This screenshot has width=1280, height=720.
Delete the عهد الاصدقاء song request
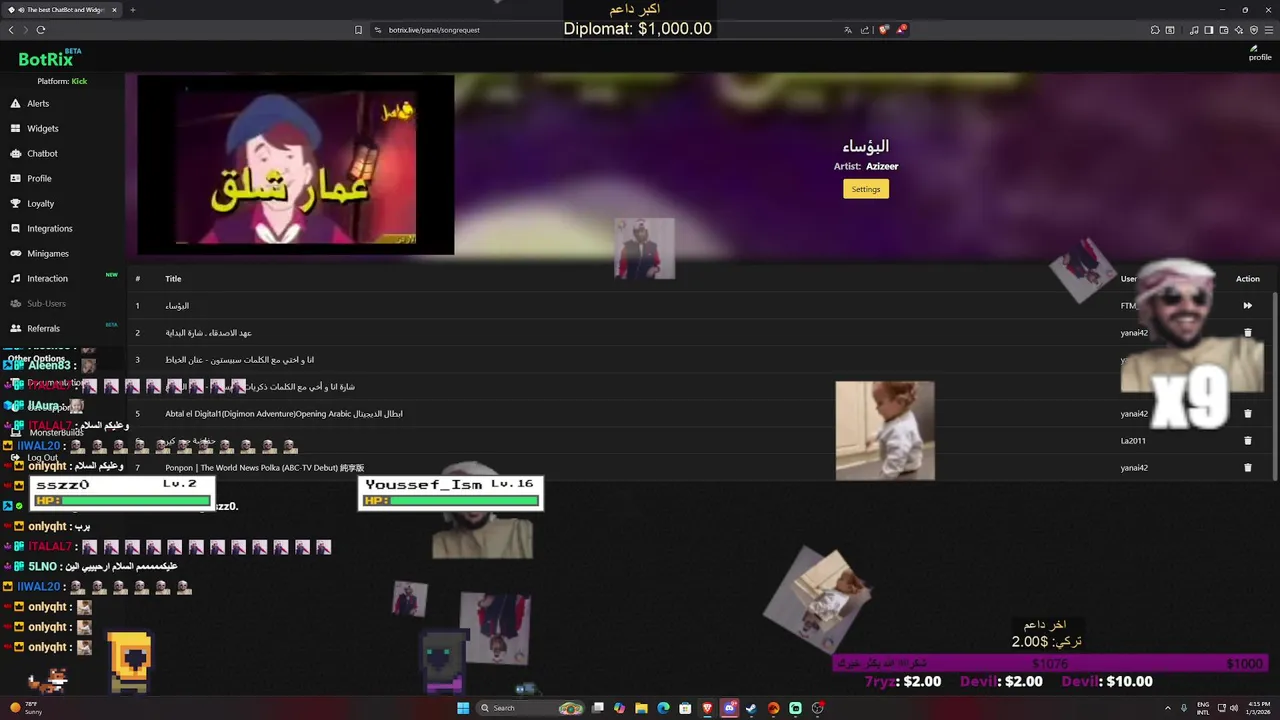pos(1247,333)
